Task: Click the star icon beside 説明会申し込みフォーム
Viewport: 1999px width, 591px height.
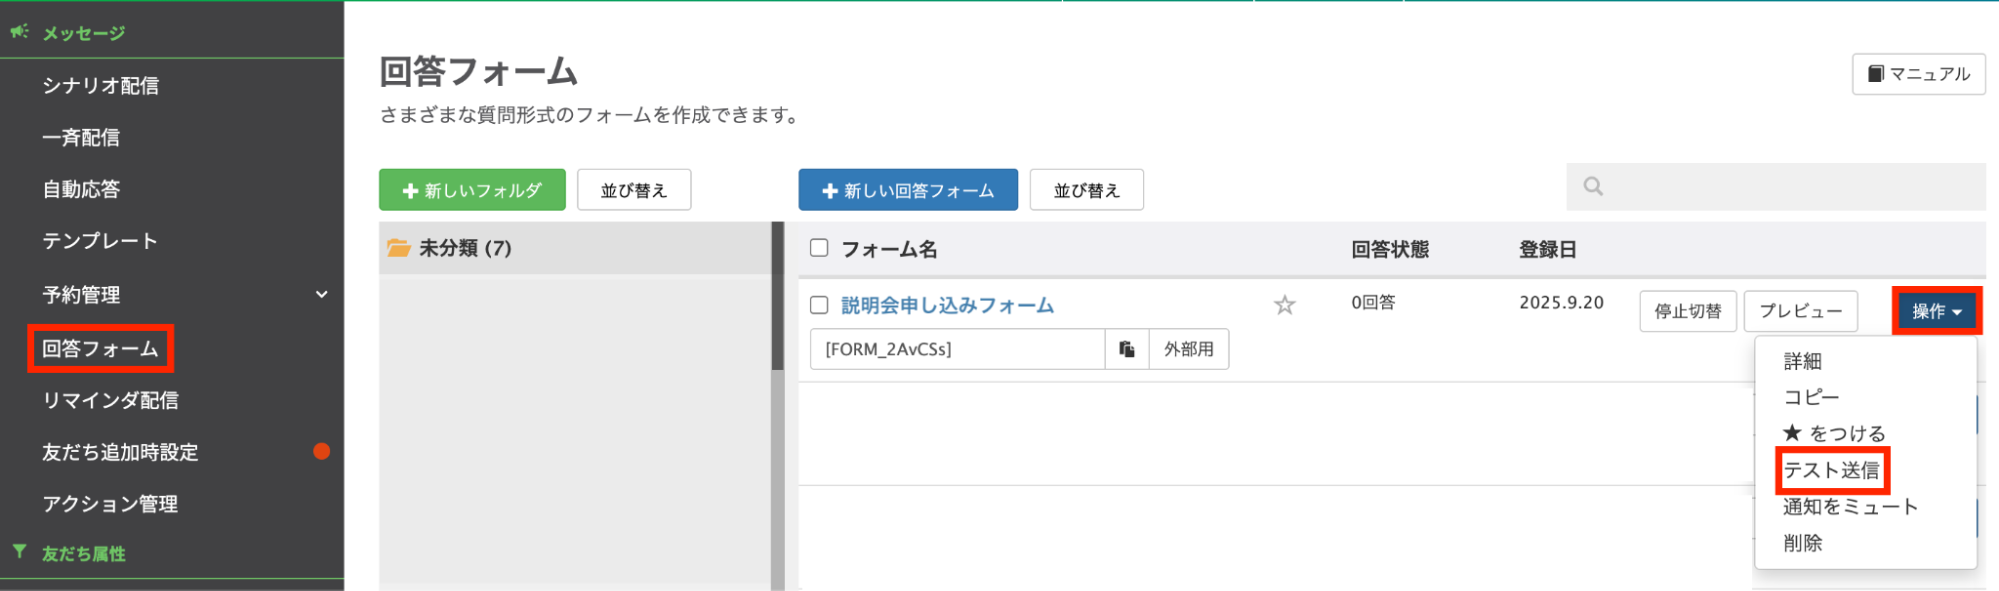Action: point(1284,305)
